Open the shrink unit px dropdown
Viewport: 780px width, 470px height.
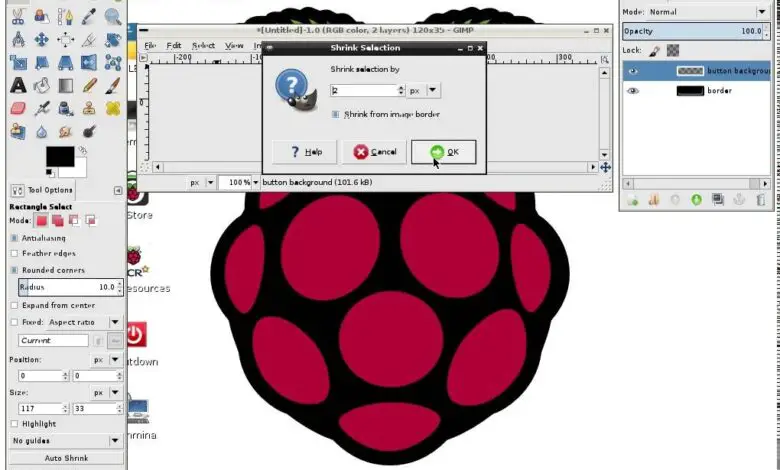click(x=424, y=91)
